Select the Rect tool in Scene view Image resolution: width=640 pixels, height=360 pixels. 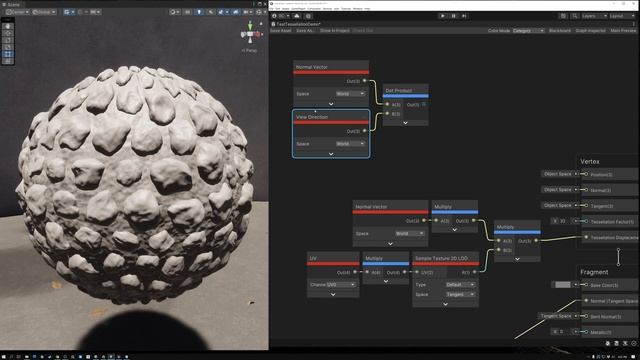[8, 54]
